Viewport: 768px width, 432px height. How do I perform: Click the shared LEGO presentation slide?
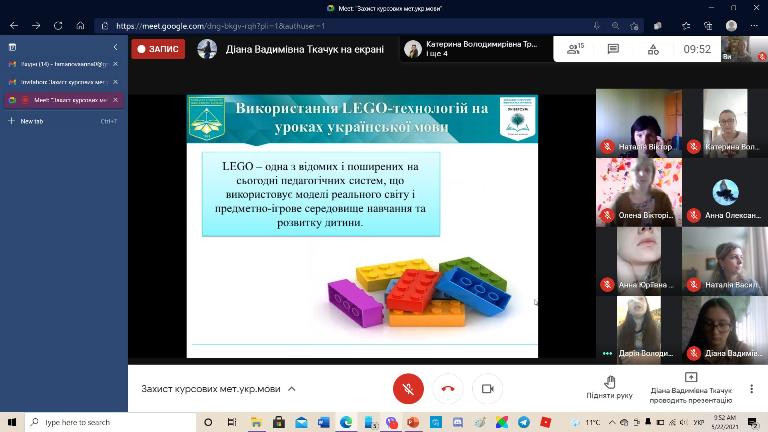(362, 226)
